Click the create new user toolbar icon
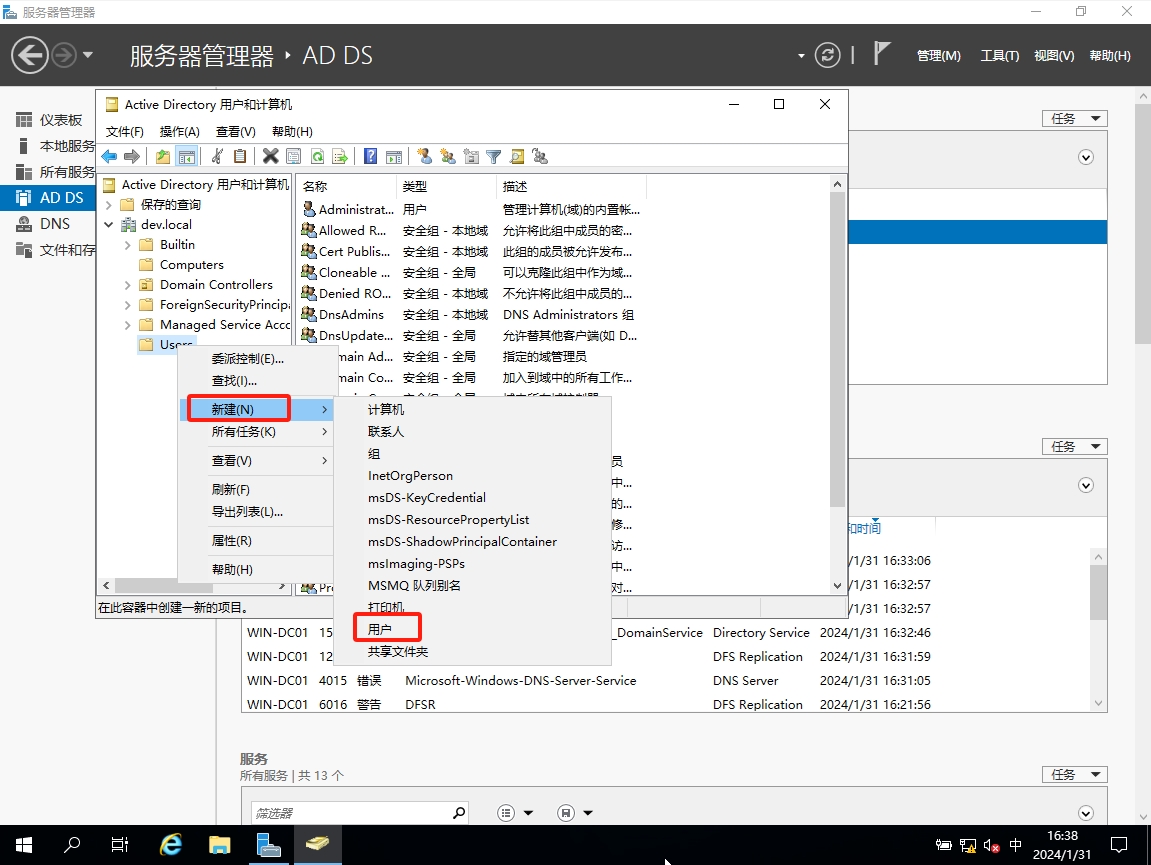The height and width of the screenshot is (865, 1151). pos(424,156)
